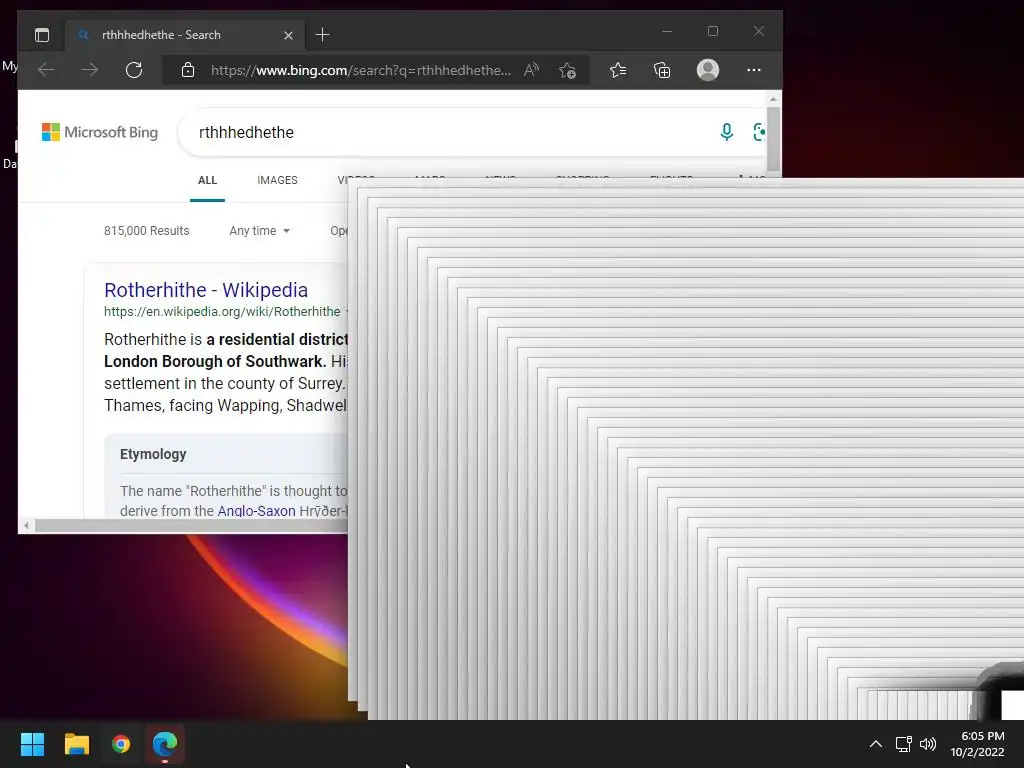Start voice search with microphone icon
Image resolution: width=1024 pixels, height=768 pixels.
pos(726,132)
